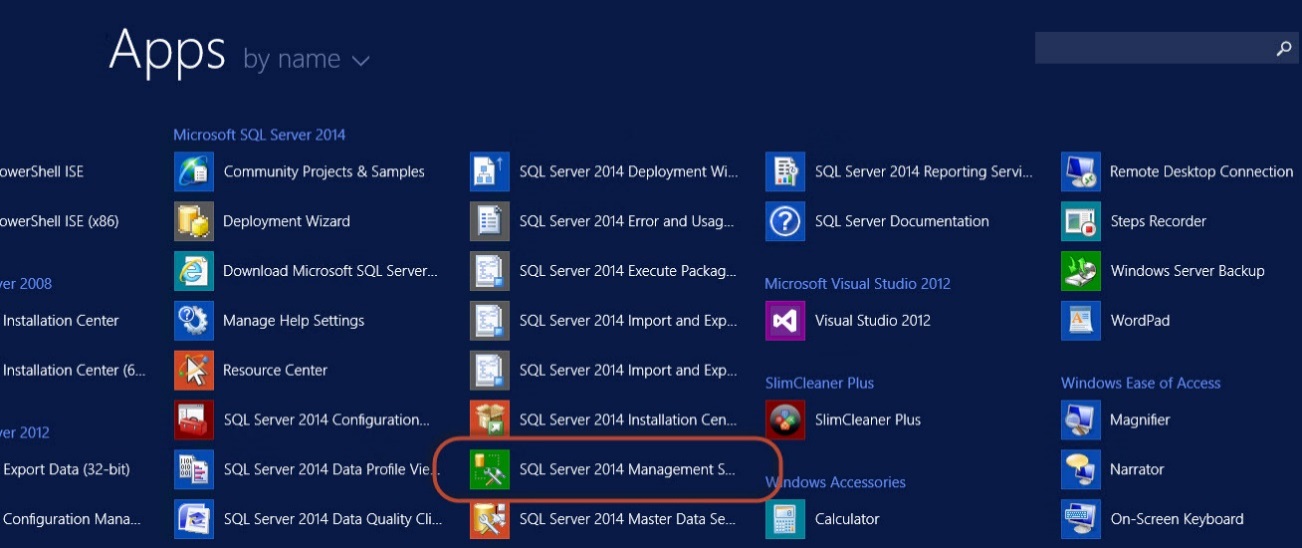Open SQL Server 2014 Configuration tool
This screenshot has height=548, width=1302.
pyautogui.click(x=303, y=420)
